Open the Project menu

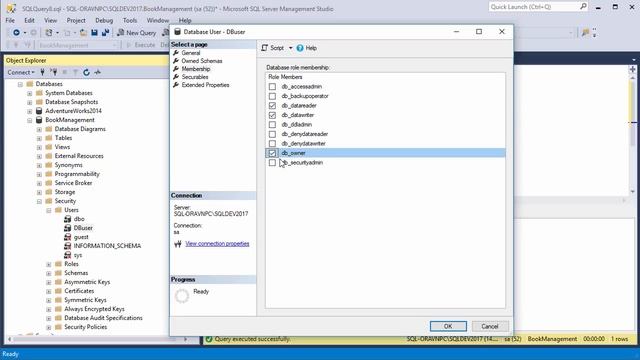click(76, 20)
